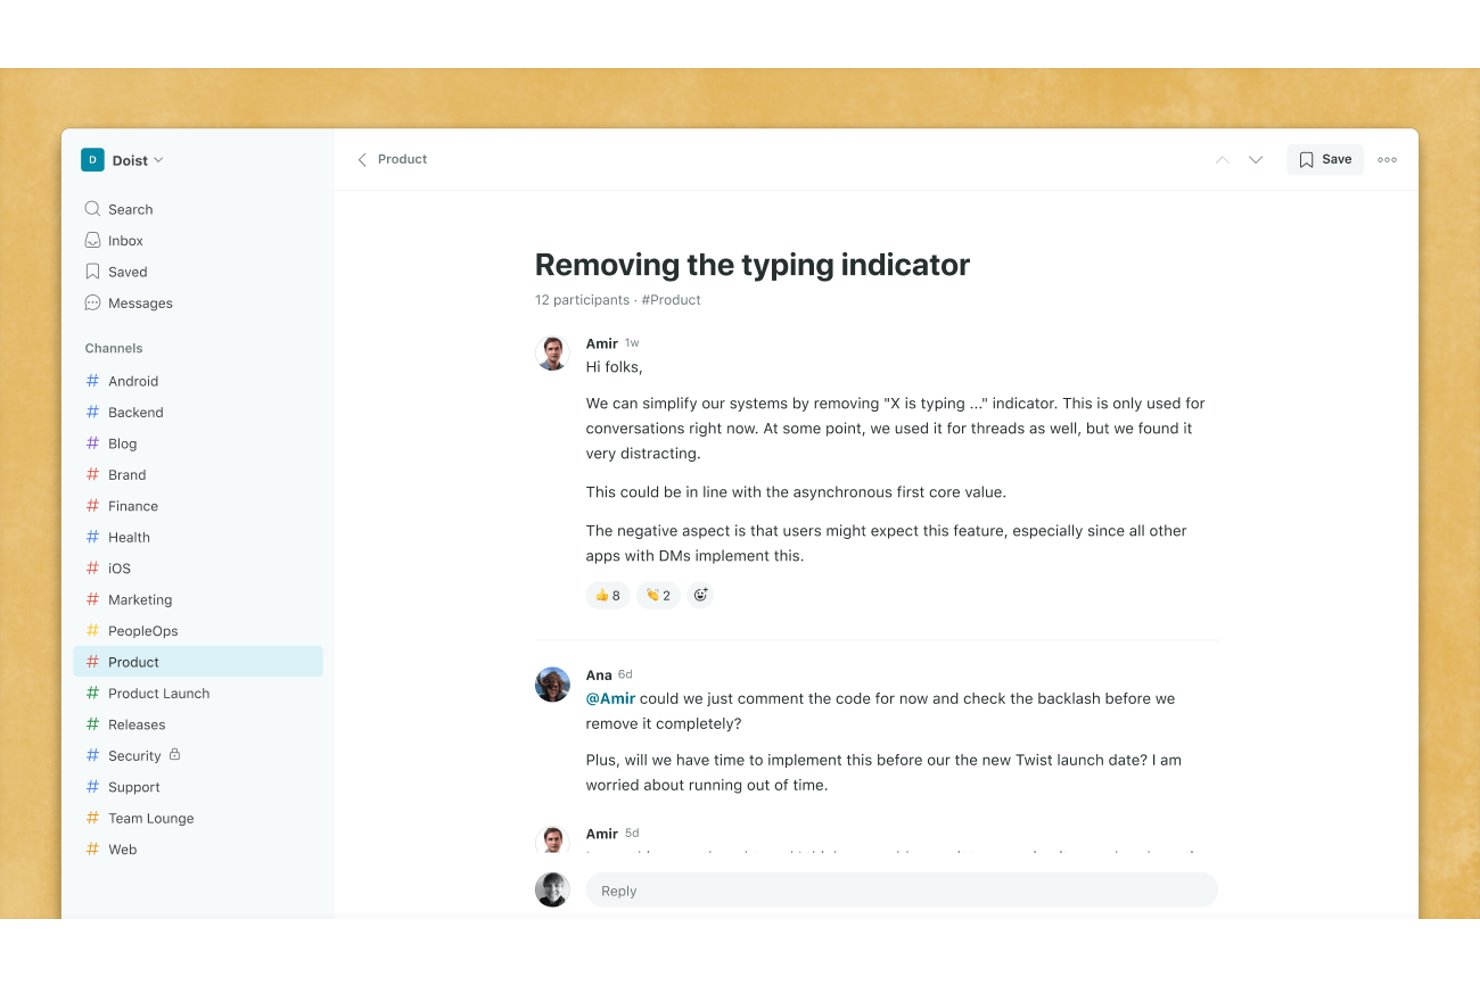The height and width of the screenshot is (987, 1480).
Task: Select the Product channel in sidebar
Action: pos(198,662)
